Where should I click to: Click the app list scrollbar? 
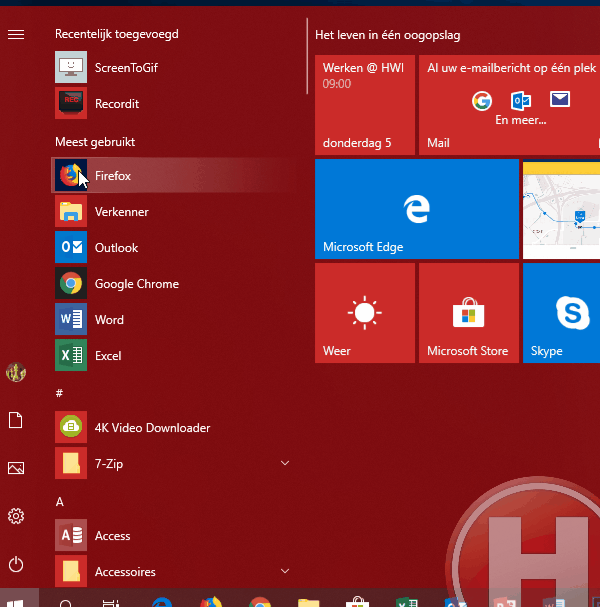coord(307,56)
